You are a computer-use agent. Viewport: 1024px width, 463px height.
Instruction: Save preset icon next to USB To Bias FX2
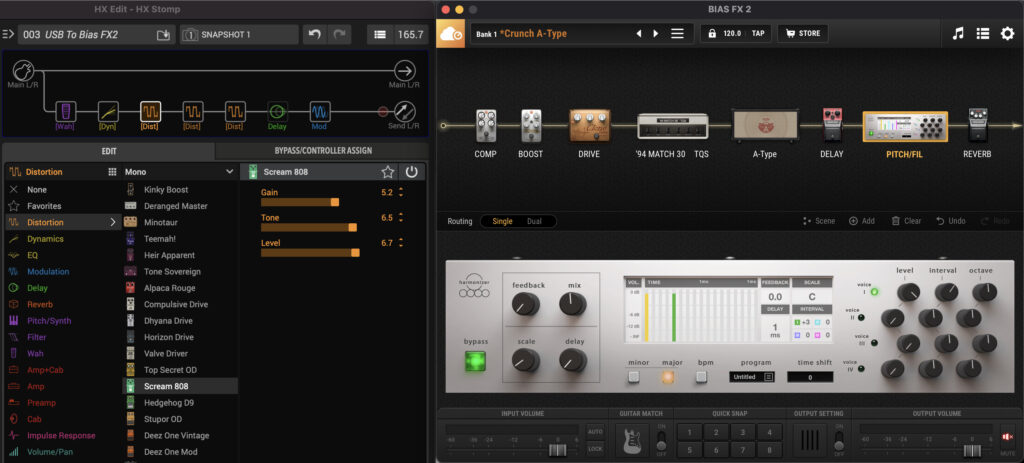[163, 35]
